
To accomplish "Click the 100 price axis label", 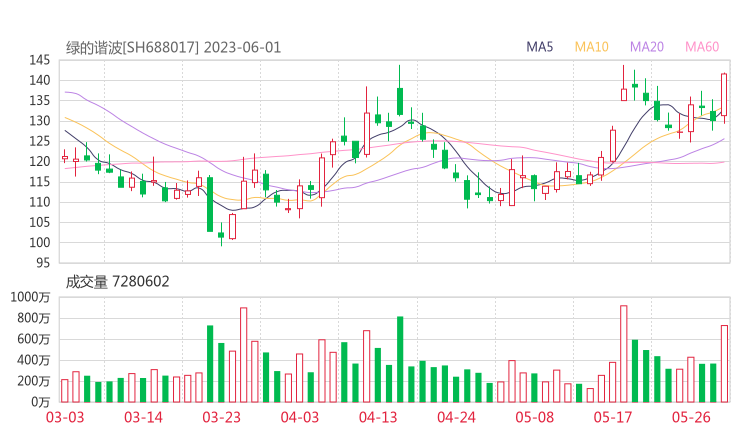I will (39, 243).
